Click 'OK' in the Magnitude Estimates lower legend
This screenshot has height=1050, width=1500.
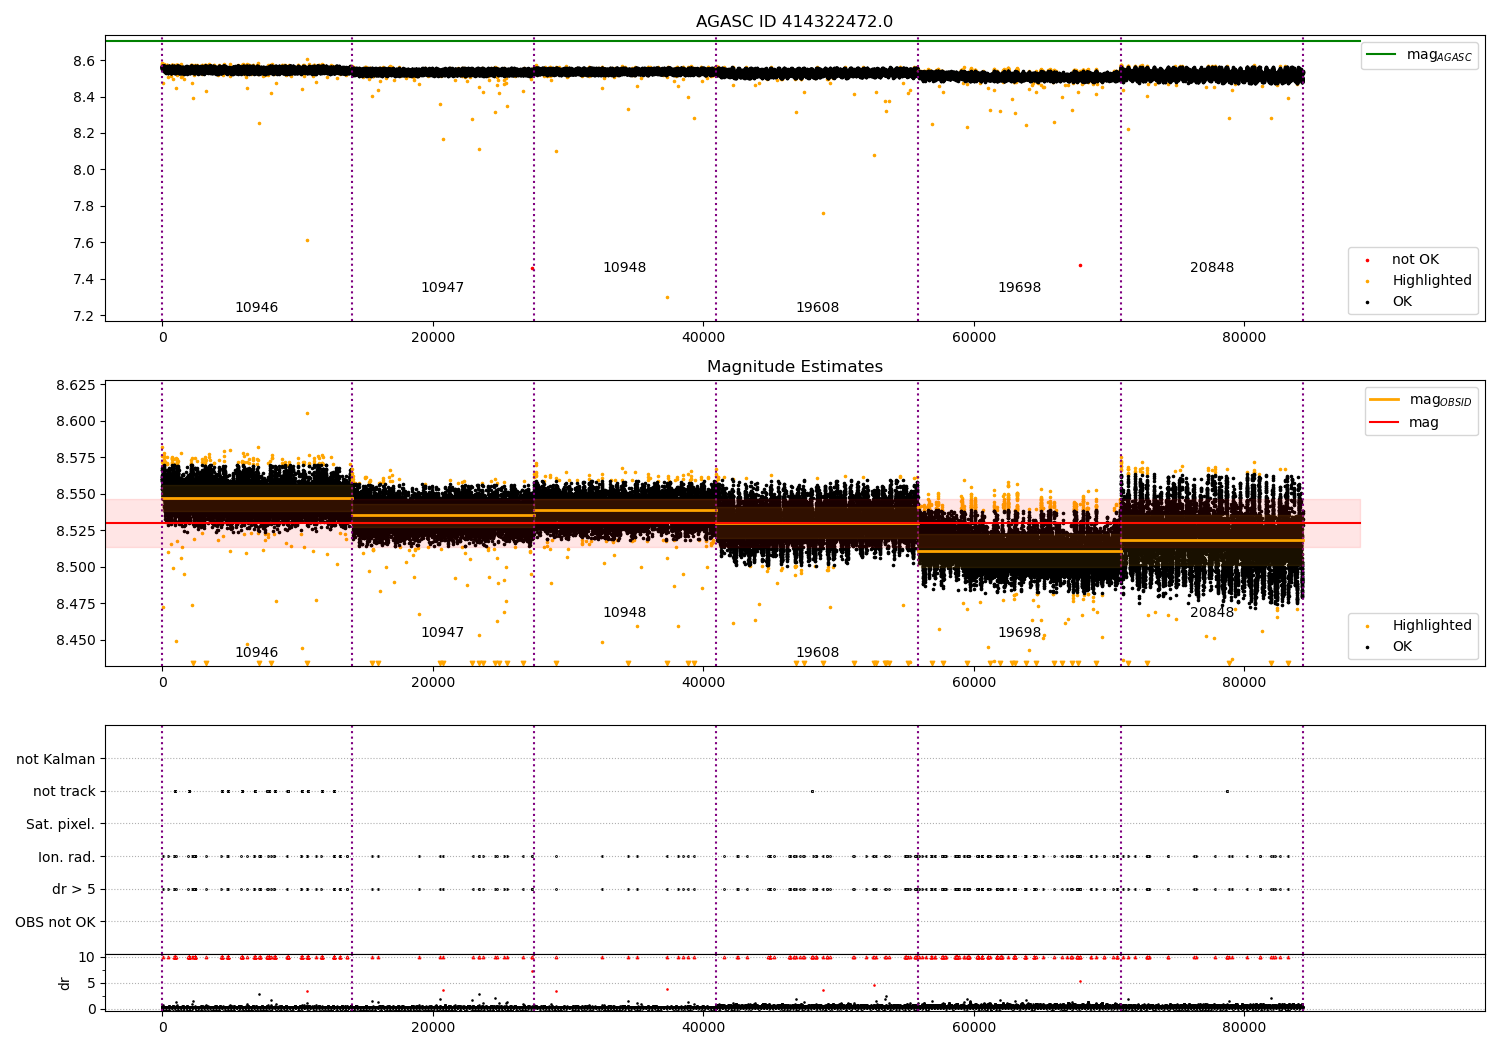point(1402,646)
